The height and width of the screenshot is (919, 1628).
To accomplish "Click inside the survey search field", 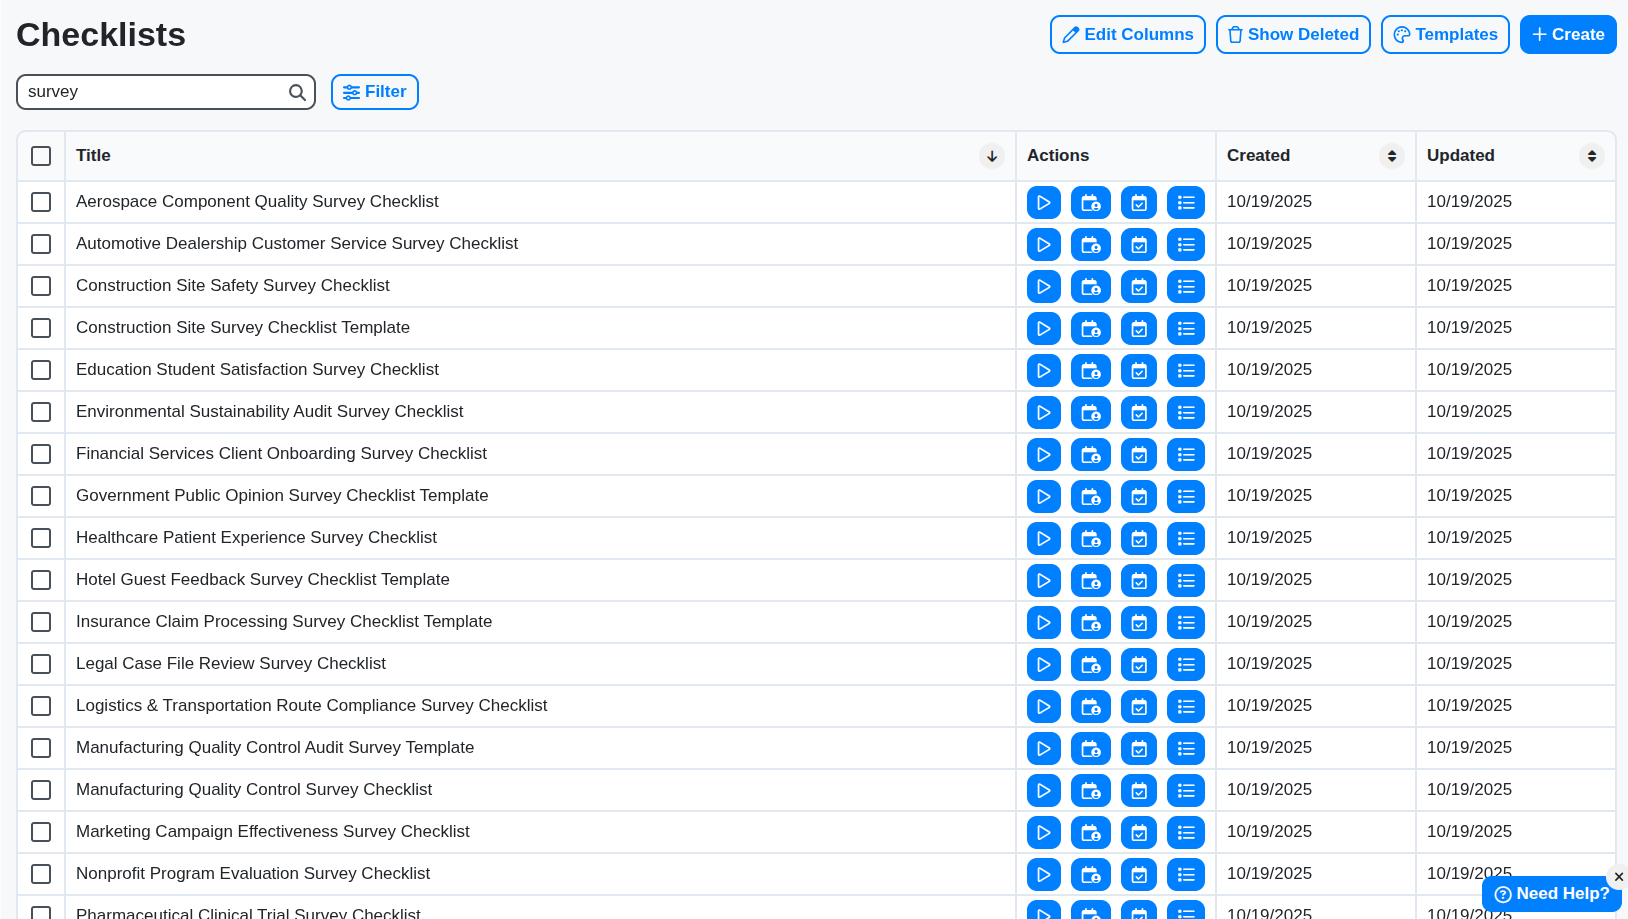I will 150,92.
